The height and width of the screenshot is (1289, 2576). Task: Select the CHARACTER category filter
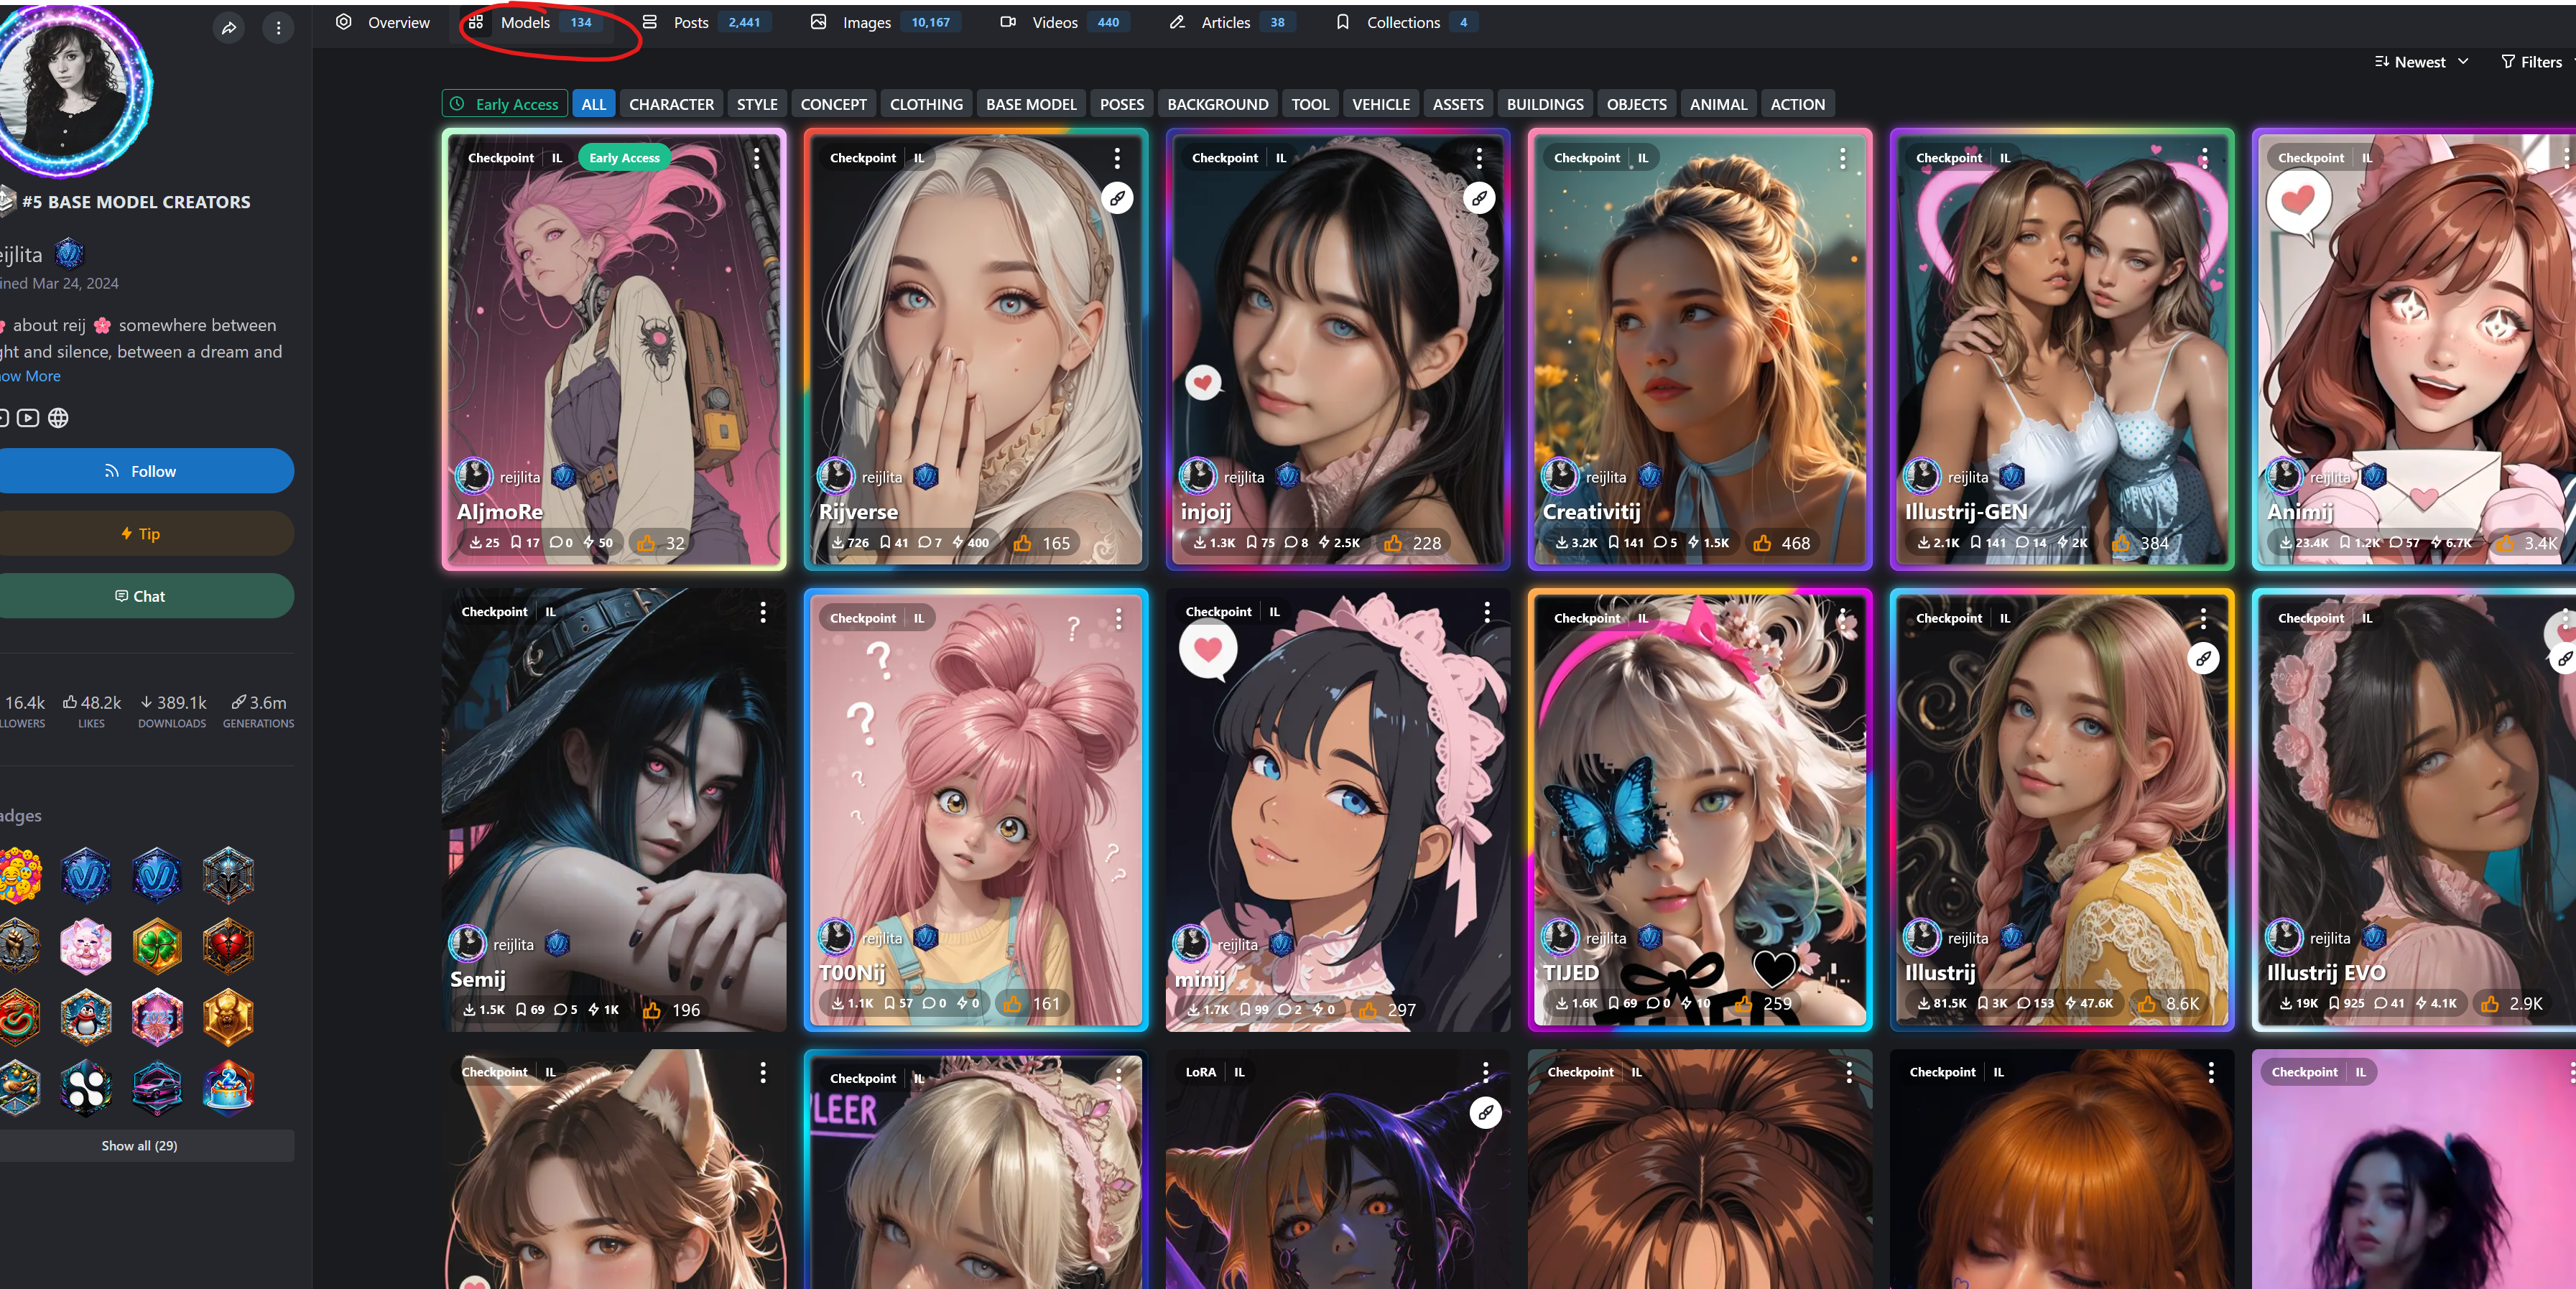click(671, 104)
